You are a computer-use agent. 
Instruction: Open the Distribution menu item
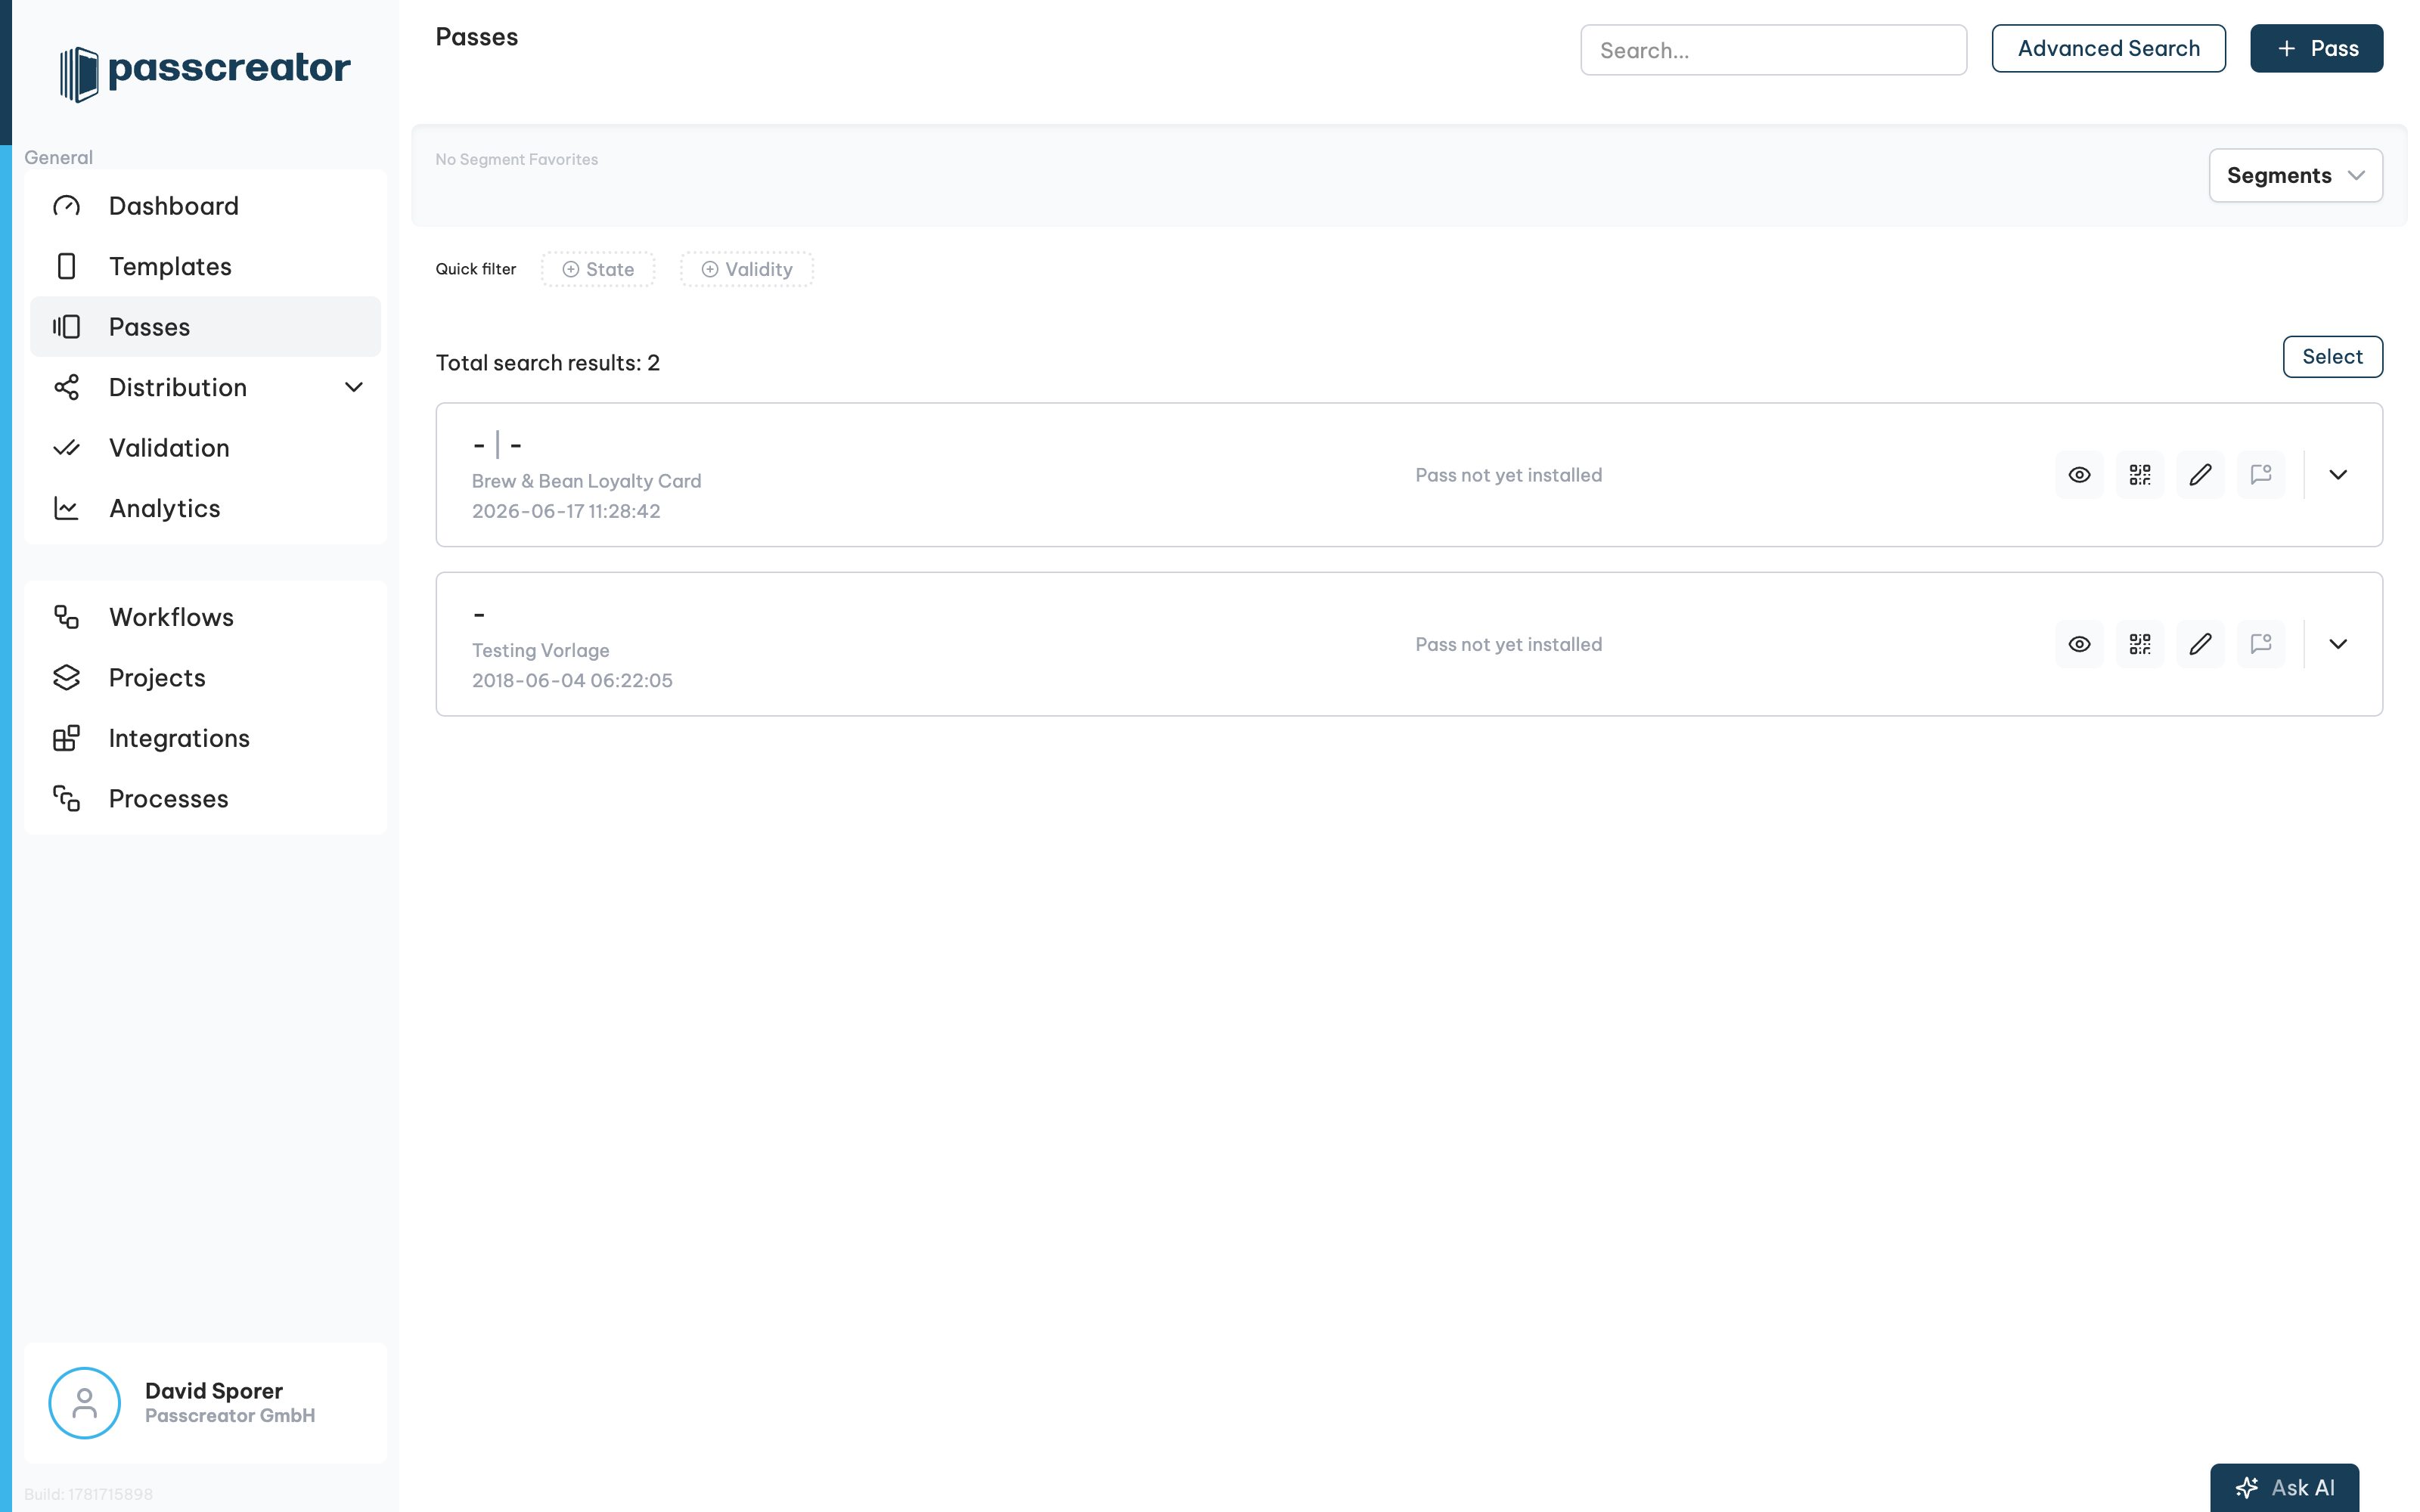click(205, 387)
